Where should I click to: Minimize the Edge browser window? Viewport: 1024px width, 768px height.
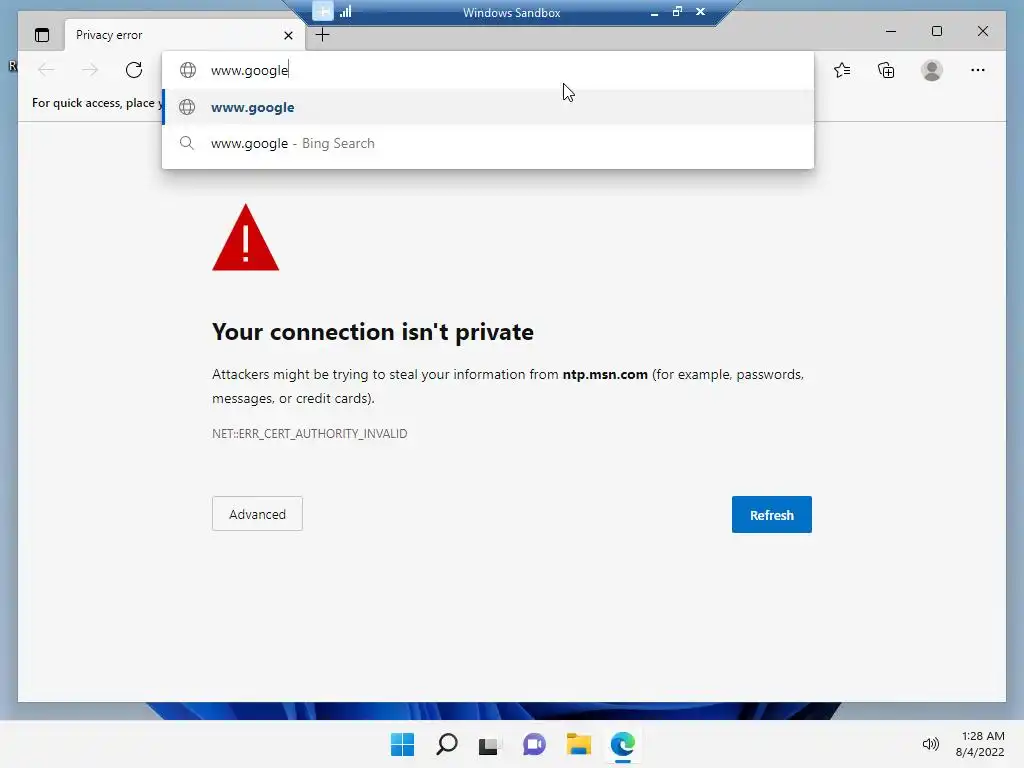891,31
